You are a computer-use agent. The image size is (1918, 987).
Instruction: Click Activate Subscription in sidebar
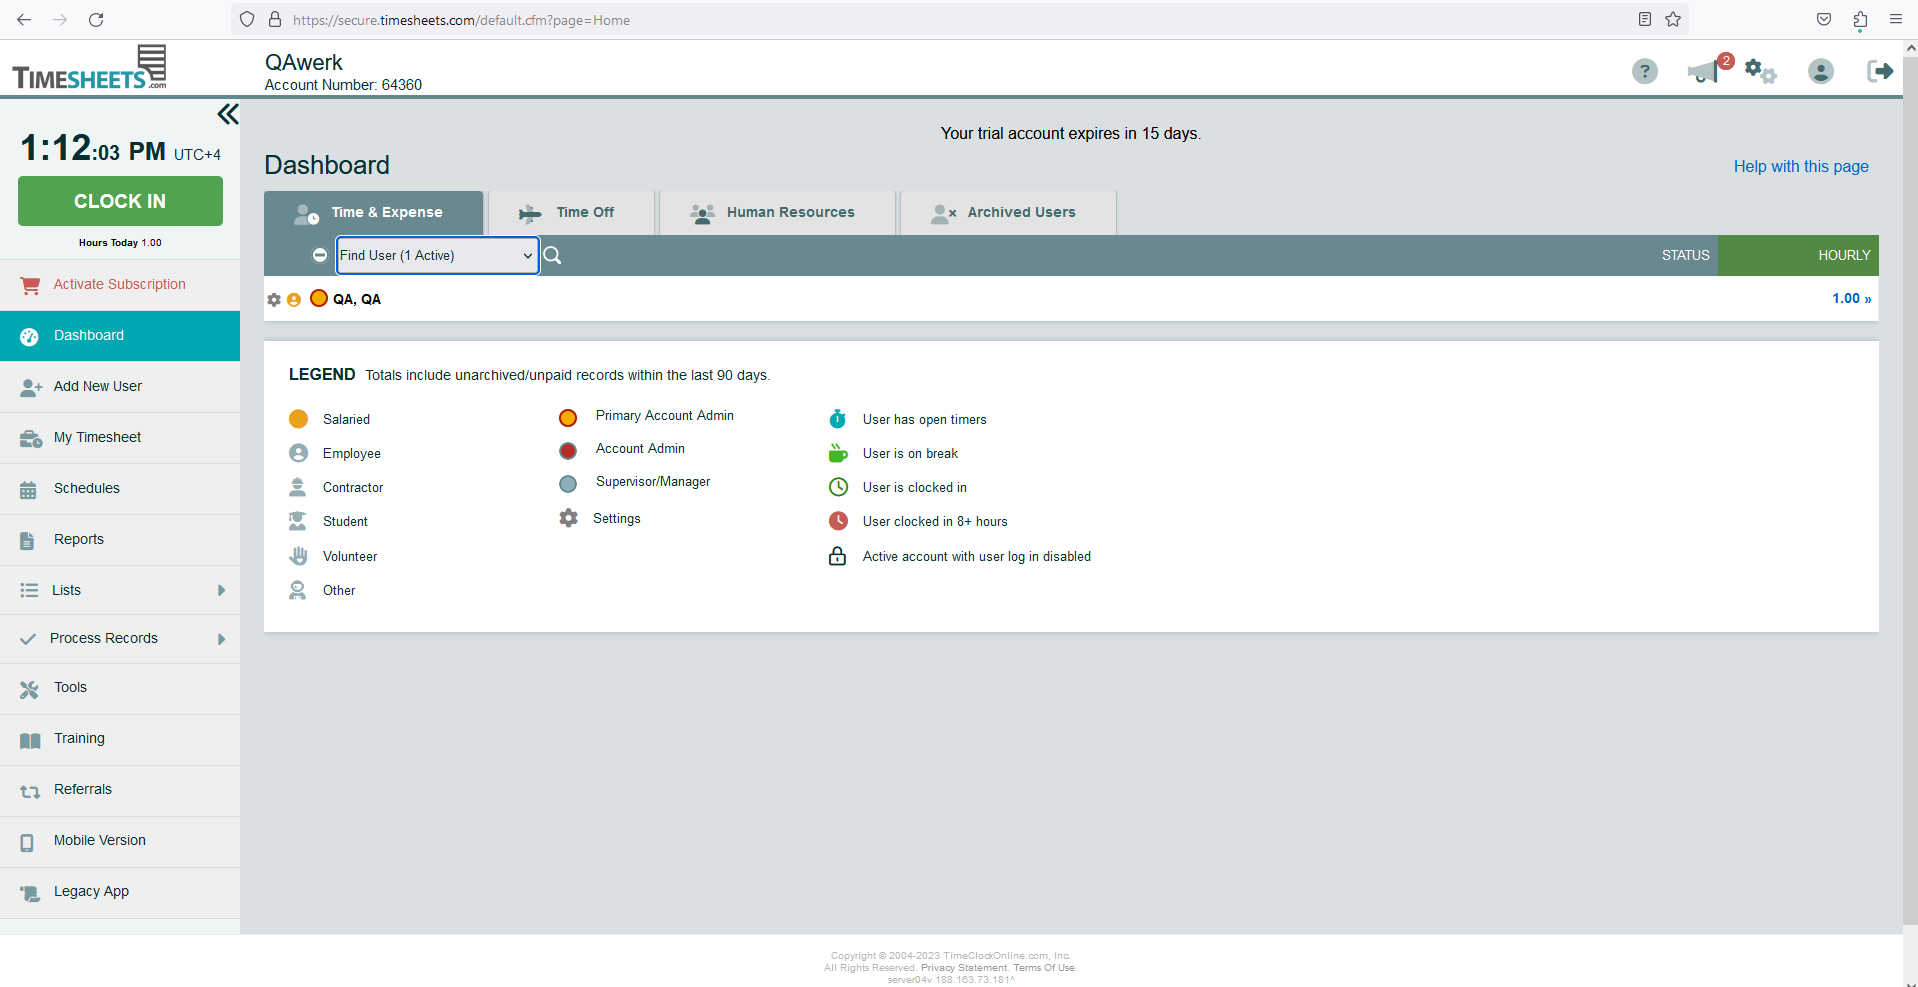(x=120, y=285)
